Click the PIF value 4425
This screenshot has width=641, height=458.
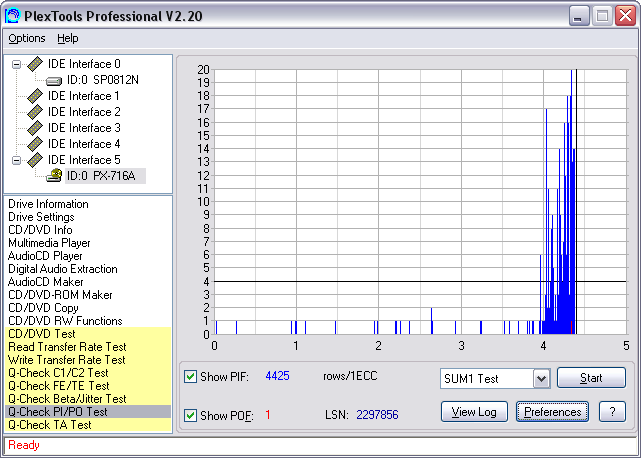click(x=277, y=376)
